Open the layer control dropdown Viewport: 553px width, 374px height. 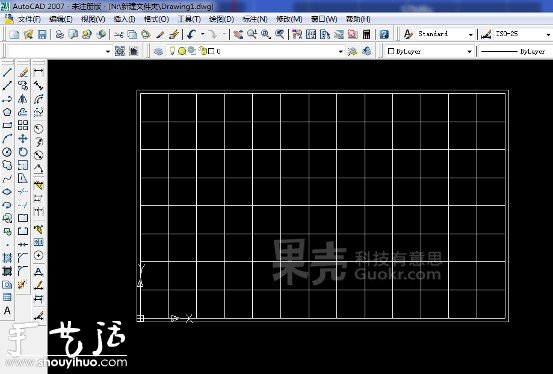tap(340, 52)
